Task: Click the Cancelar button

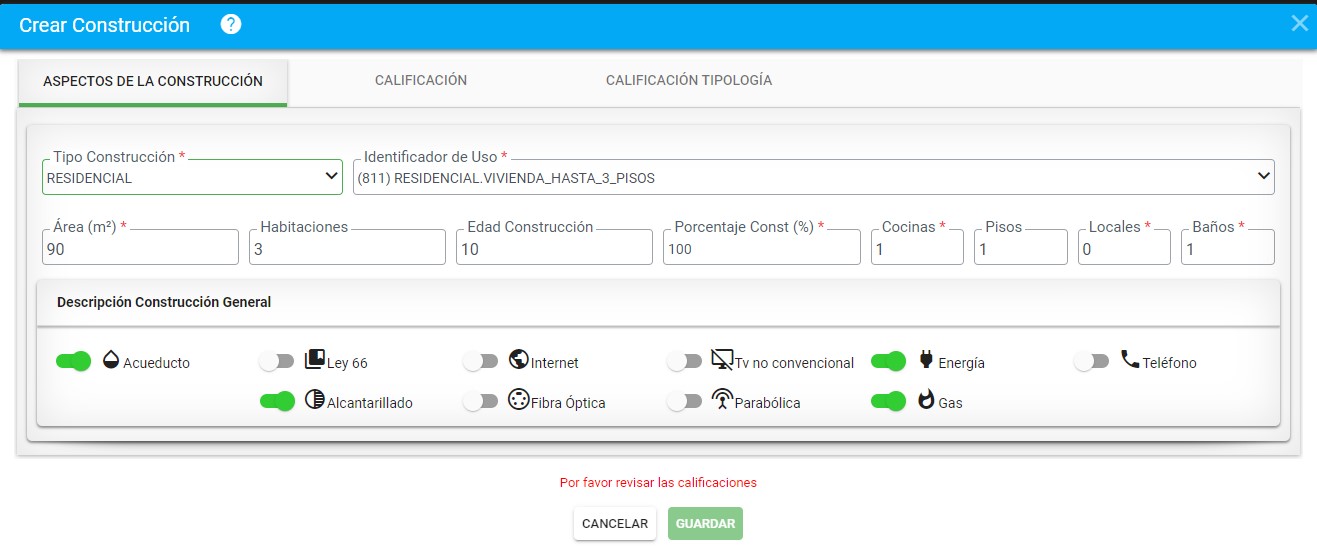Action: (615, 524)
